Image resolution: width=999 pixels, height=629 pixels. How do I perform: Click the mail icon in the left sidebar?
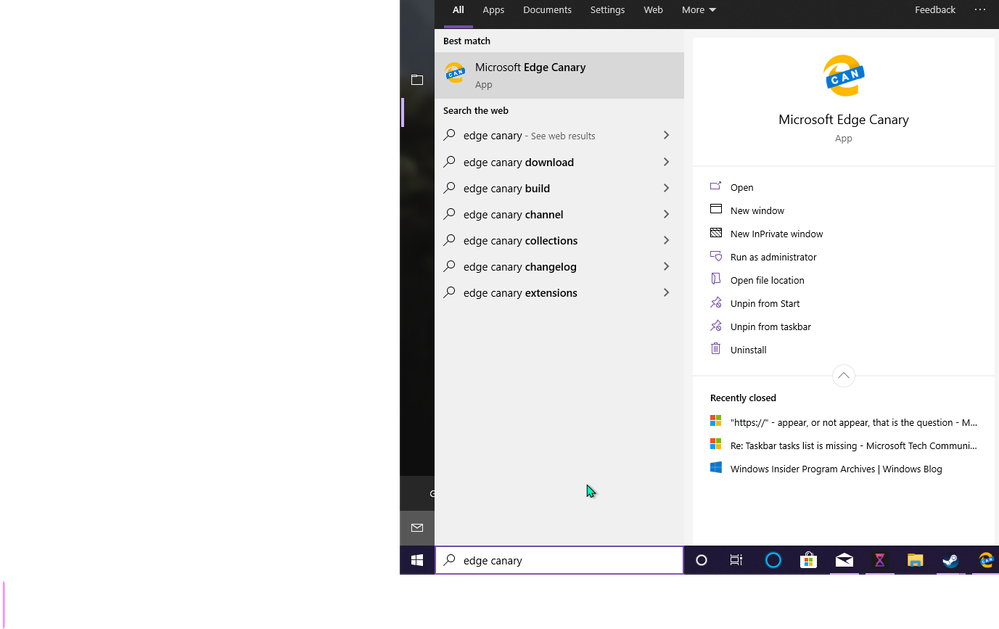pos(417,528)
